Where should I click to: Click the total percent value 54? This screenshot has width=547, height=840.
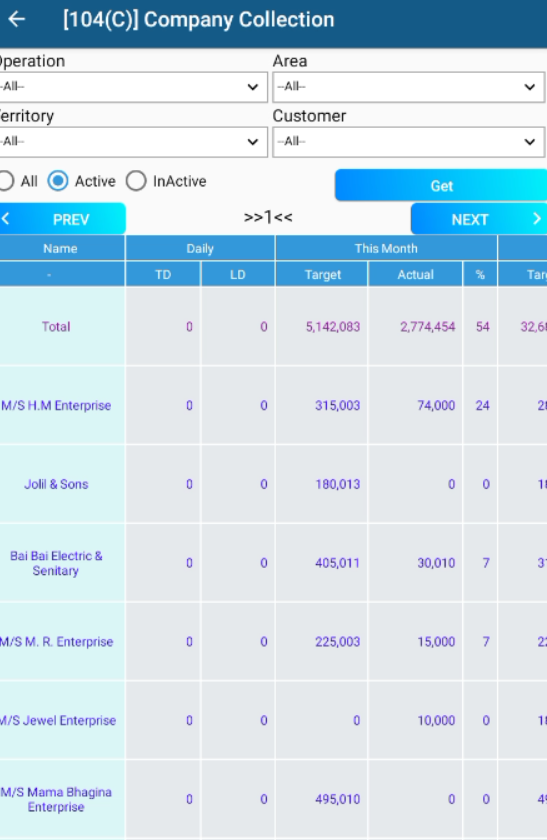click(483, 327)
